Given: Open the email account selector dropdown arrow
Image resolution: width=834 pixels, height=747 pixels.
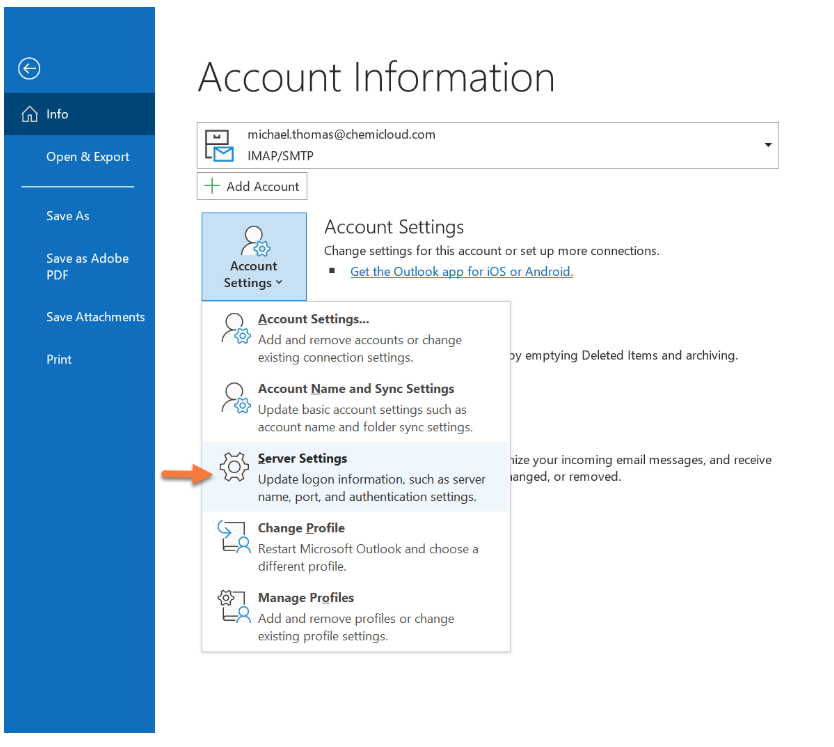Looking at the screenshot, I should click(x=768, y=144).
